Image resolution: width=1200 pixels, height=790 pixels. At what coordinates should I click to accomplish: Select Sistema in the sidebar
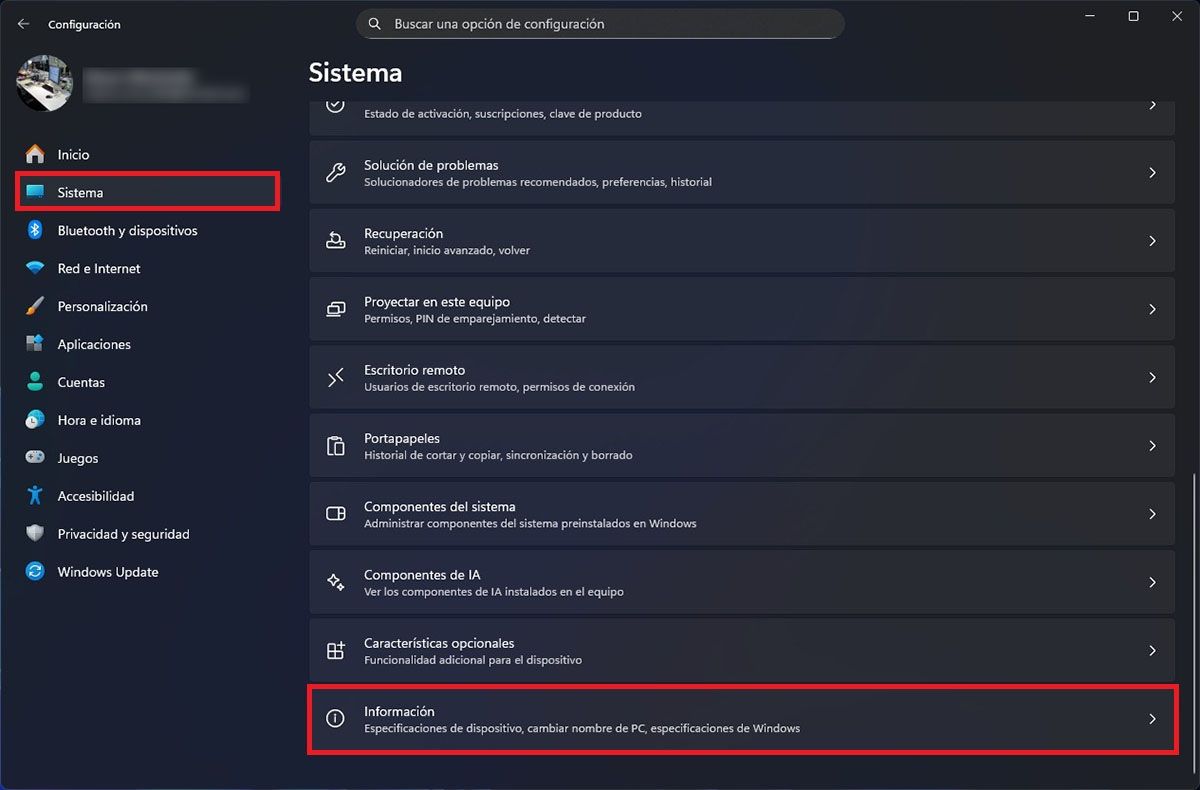[x=148, y=192]
